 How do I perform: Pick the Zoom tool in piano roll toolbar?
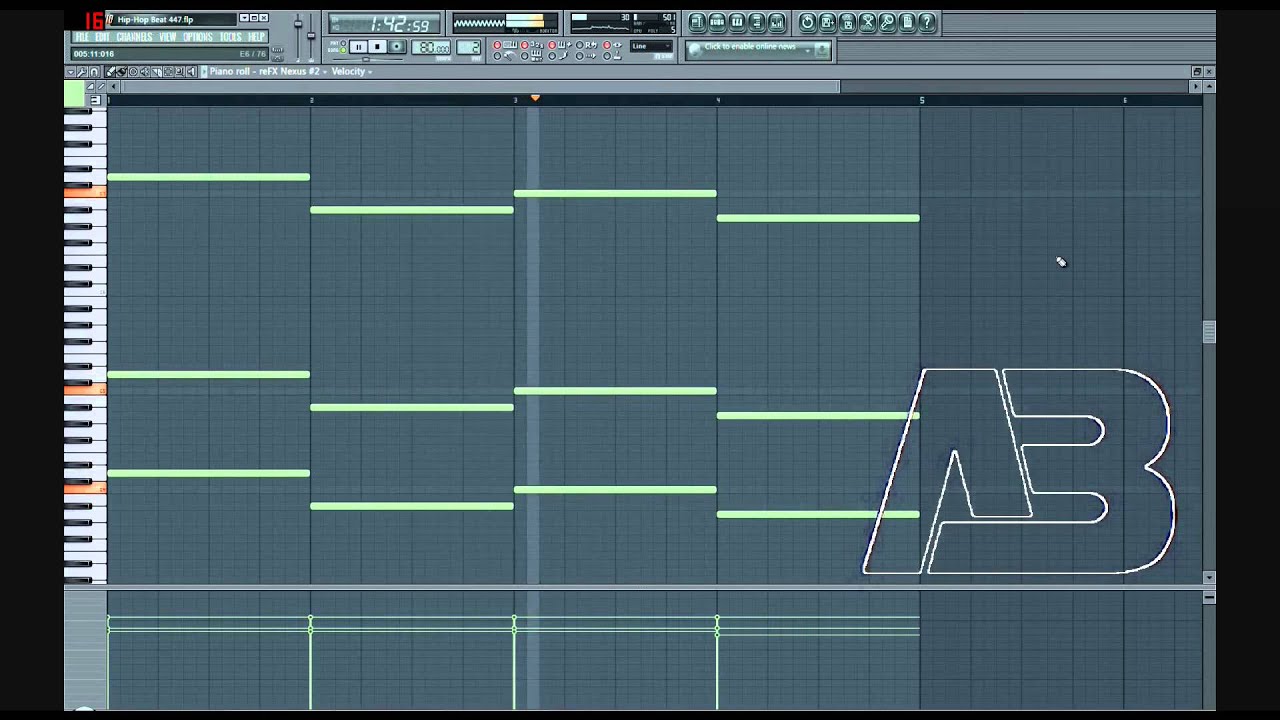(180, 72)
